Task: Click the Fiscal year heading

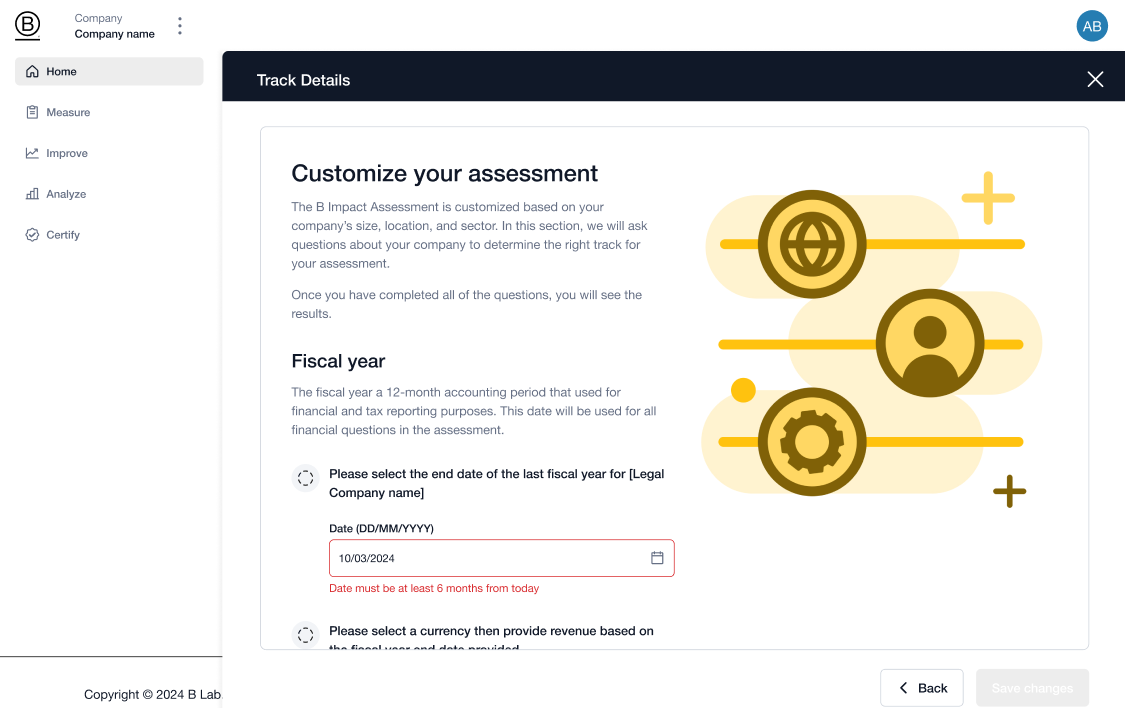Action: click(x=338, y=361)
